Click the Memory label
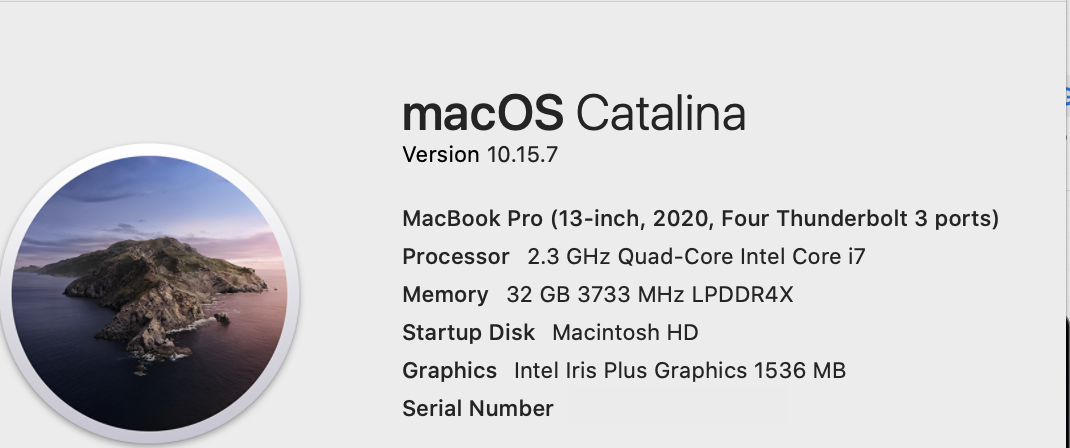 (445, 295)
